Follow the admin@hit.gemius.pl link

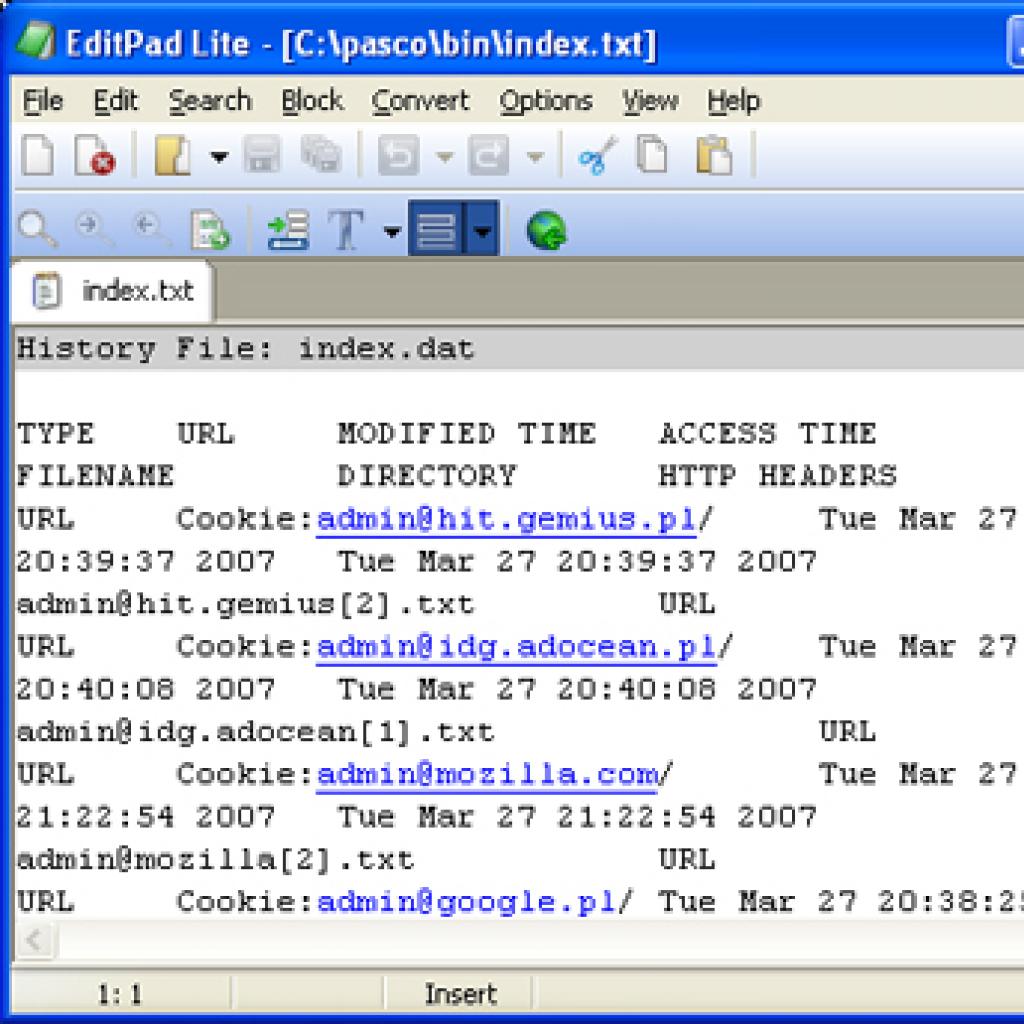(506, 520)
